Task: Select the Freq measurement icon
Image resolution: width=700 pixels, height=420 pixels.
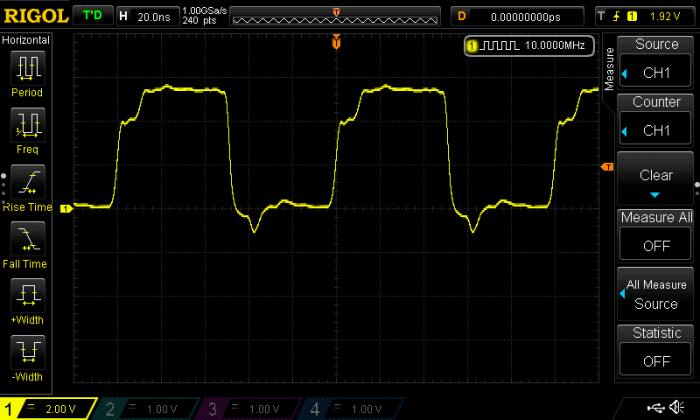Action: tap(28, 125)
